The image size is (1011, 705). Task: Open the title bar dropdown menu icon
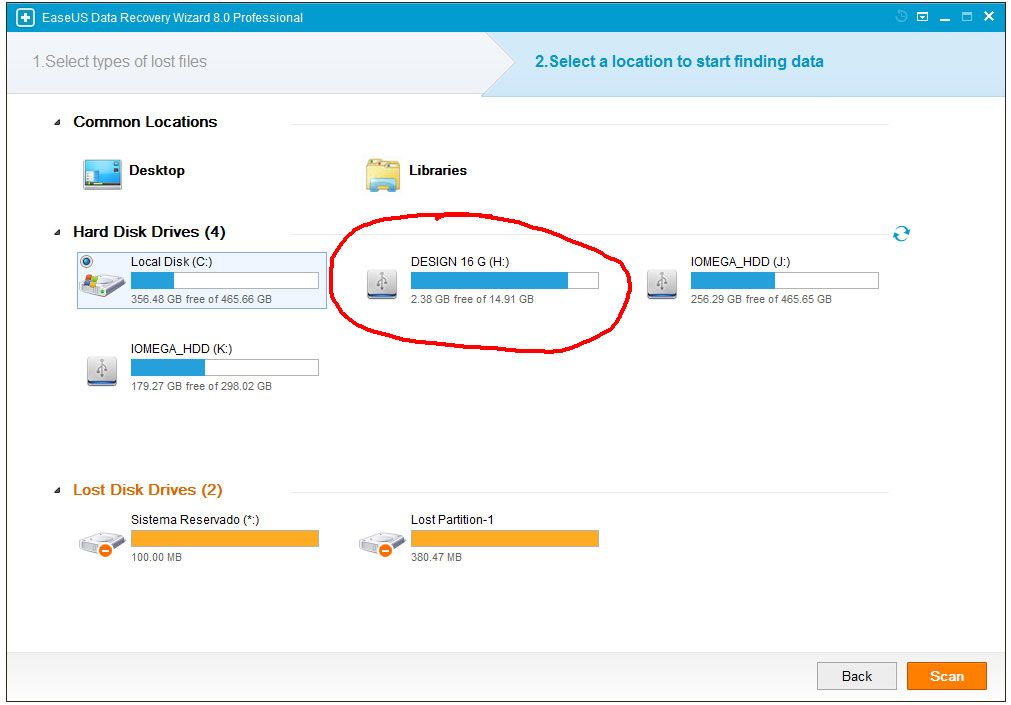[x=923, y=17]
